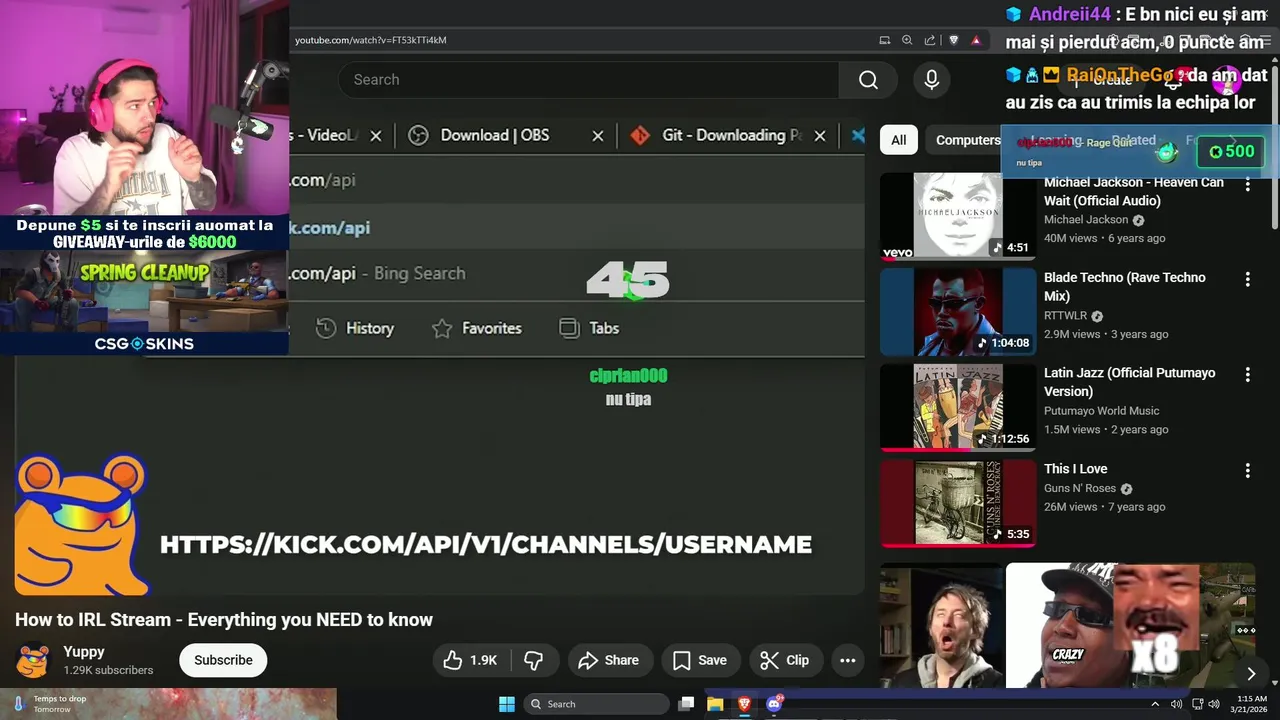
Task: Click share page icon in address bar
Action: (930, 40)
